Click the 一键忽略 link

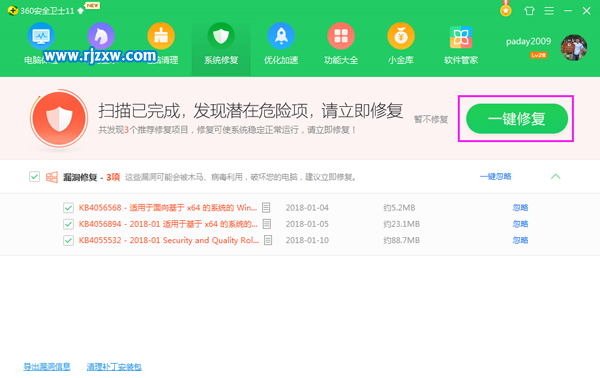point(496,176)
